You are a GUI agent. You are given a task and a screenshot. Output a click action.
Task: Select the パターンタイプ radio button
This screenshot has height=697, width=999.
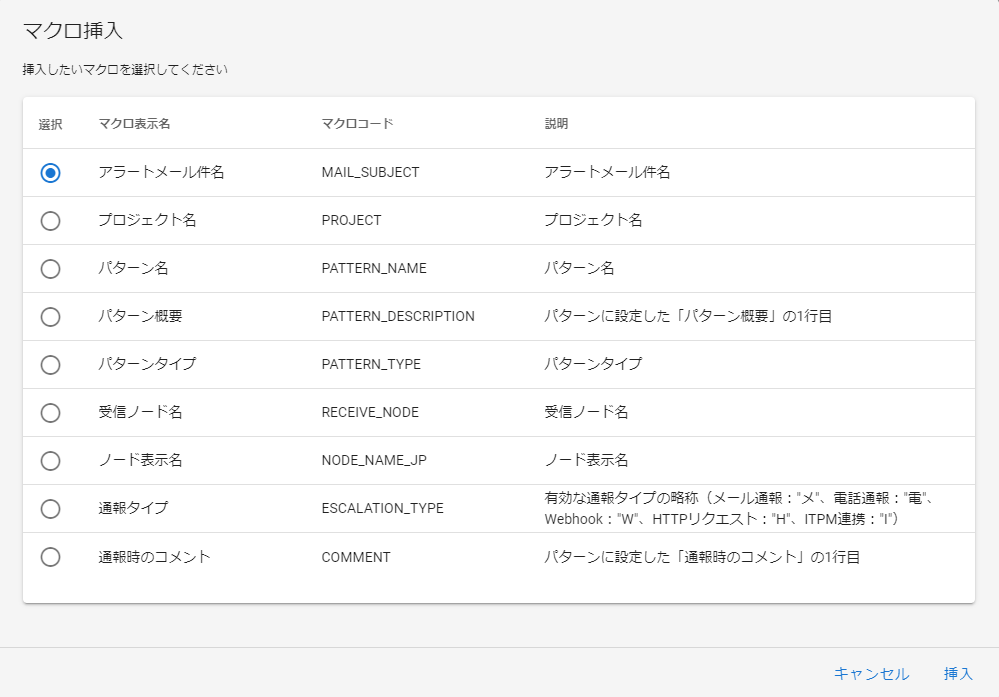[51, 364]
